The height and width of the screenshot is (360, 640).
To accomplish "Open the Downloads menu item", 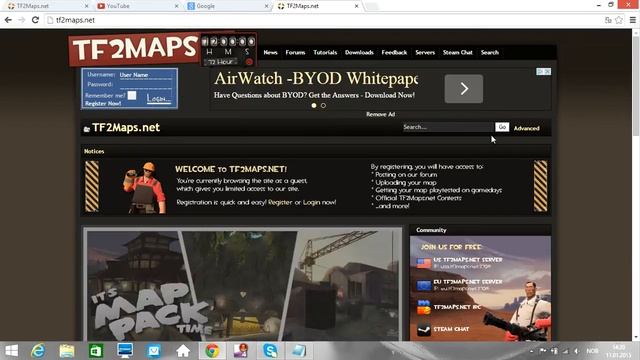I will (359, 52).
